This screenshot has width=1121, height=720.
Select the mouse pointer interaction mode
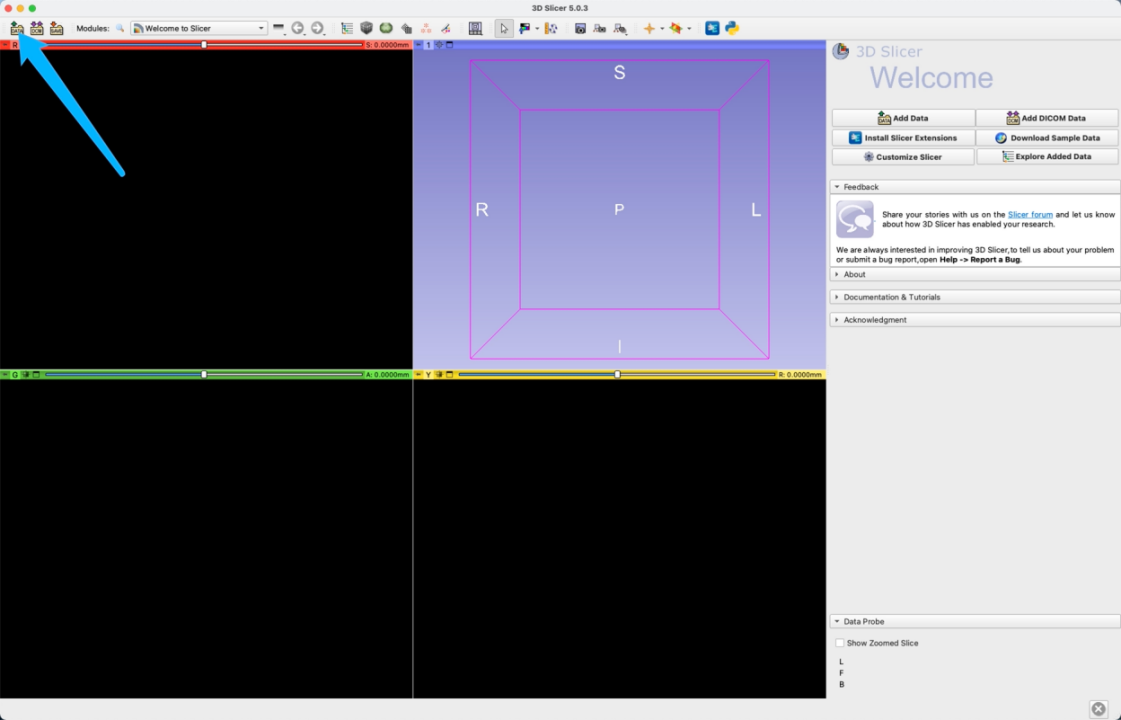[x=504, y=29]
